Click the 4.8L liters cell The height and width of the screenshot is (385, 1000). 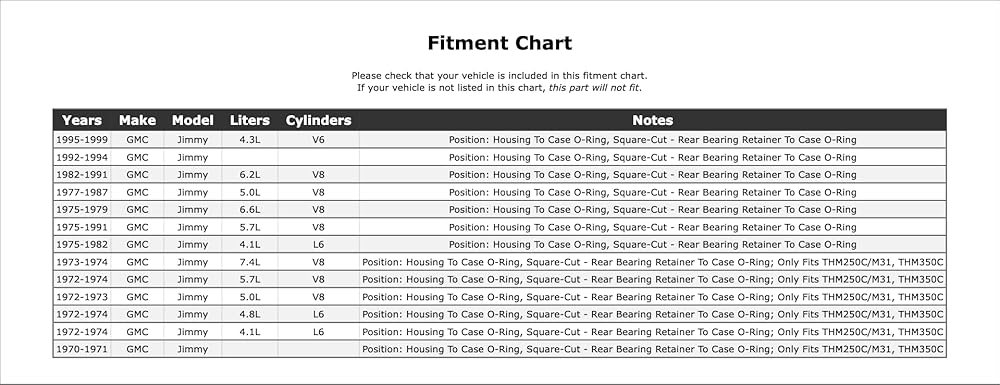[249, 314]
